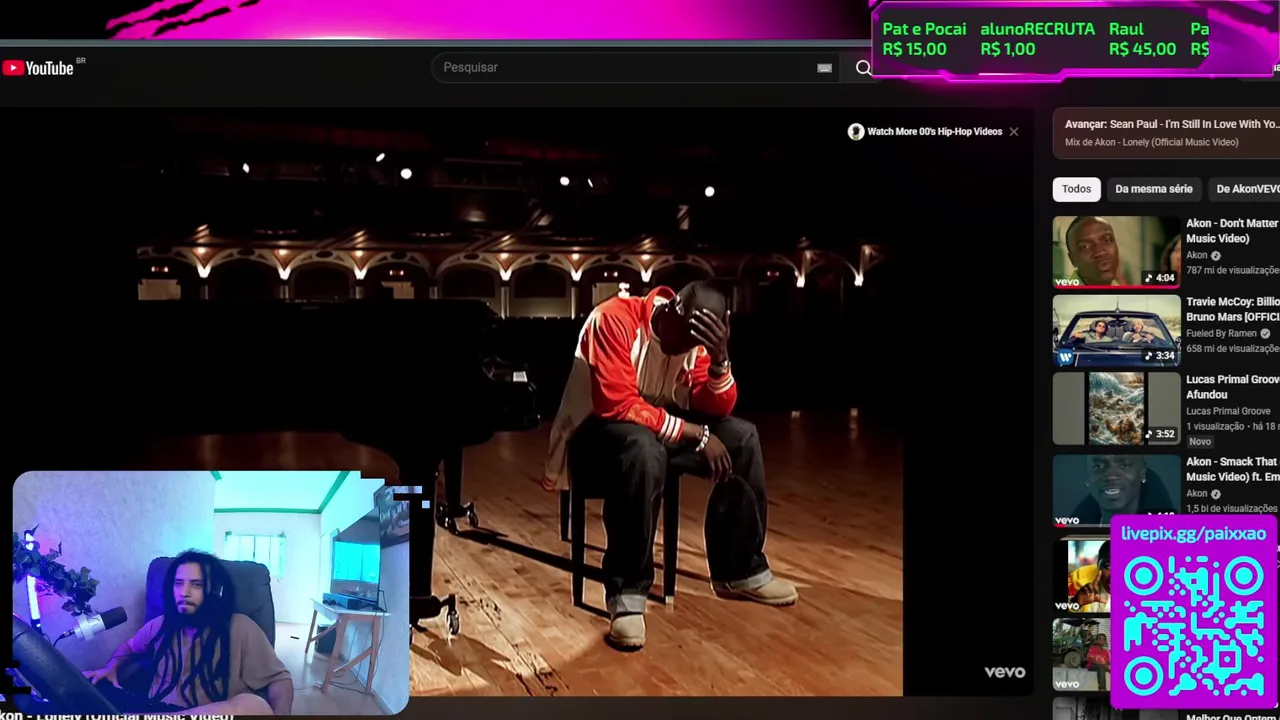Open Akon - Smack That video thumbnail
Image resolution: width=1280 pixels, height=720 pixels.
tap(1116, 490)
